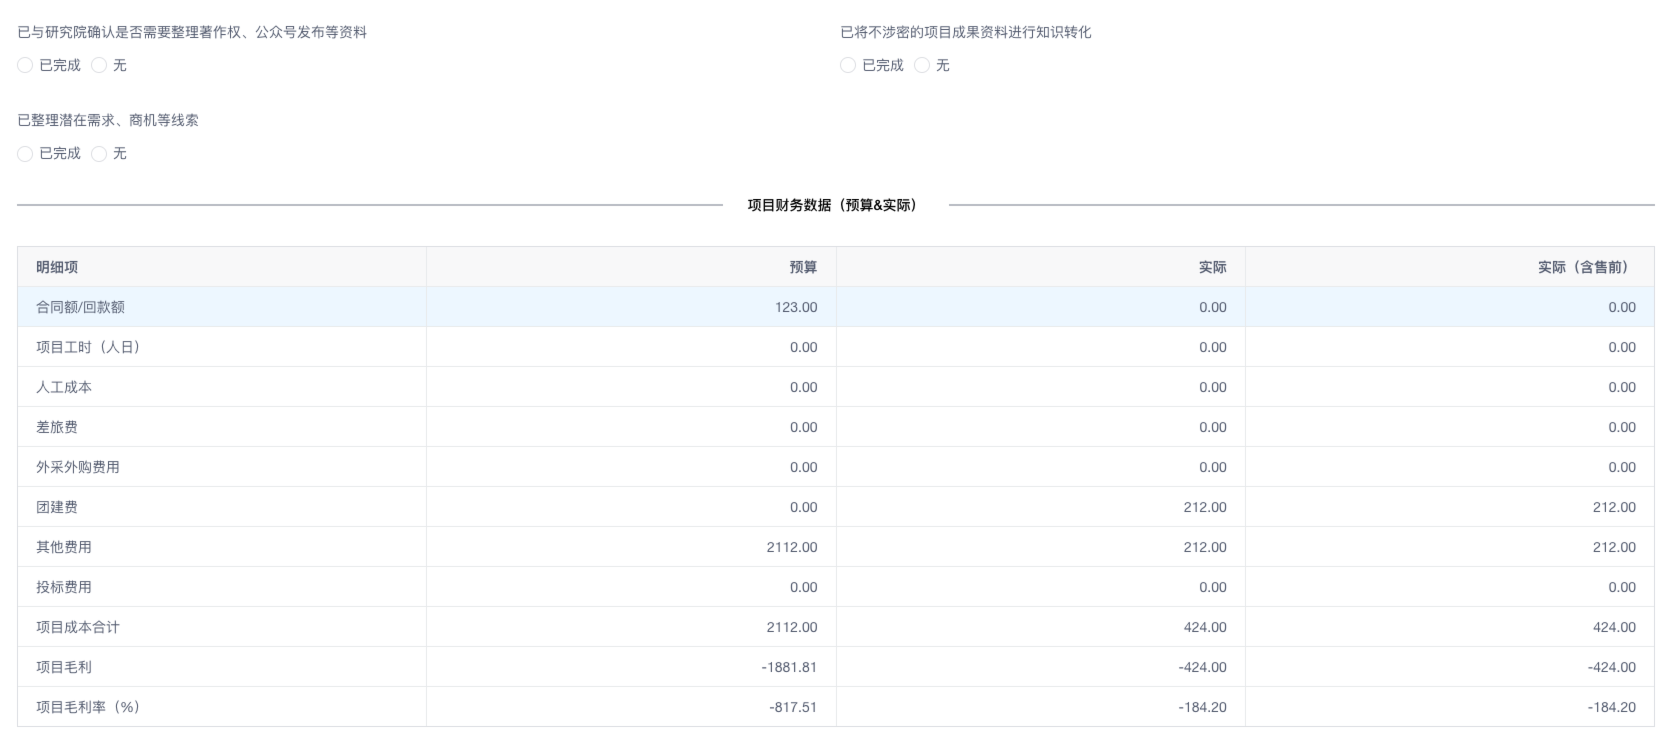Select 无 for 项目成果资料知识转化
This screenshot has width=1670, height=751.
(922, 66)
